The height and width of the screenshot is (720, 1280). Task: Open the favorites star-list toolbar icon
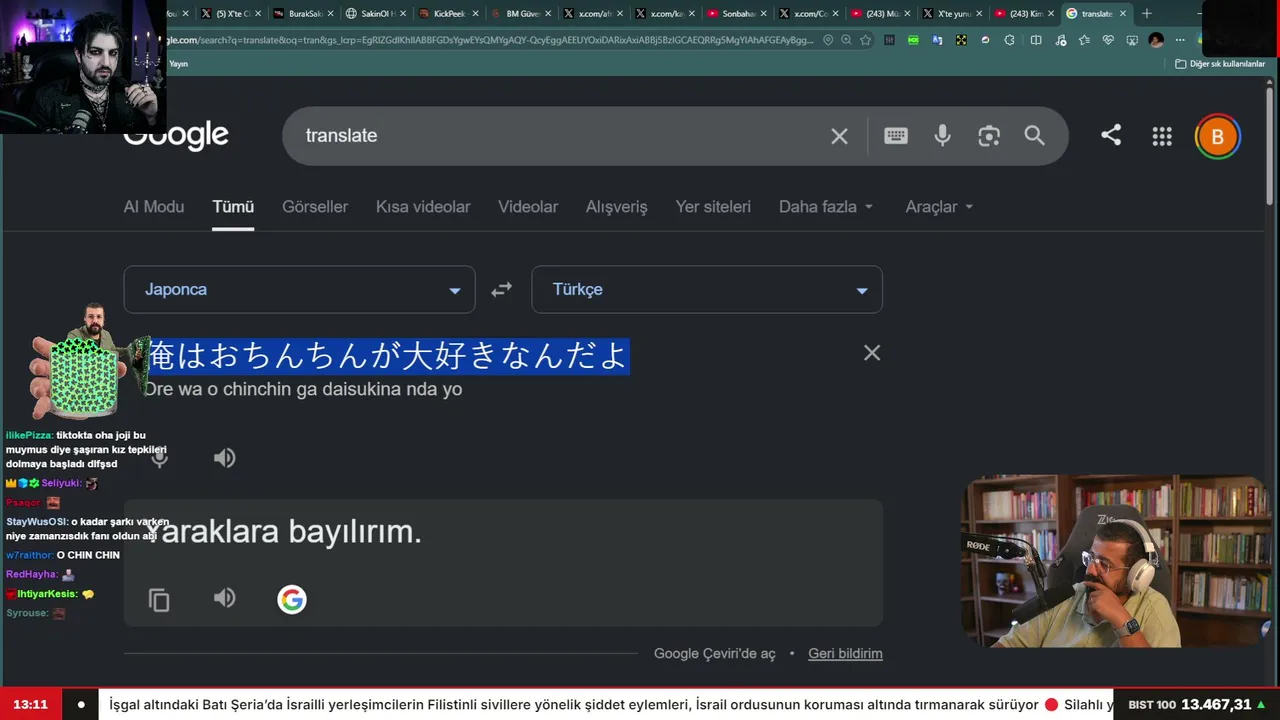[x=1084, y=40]
